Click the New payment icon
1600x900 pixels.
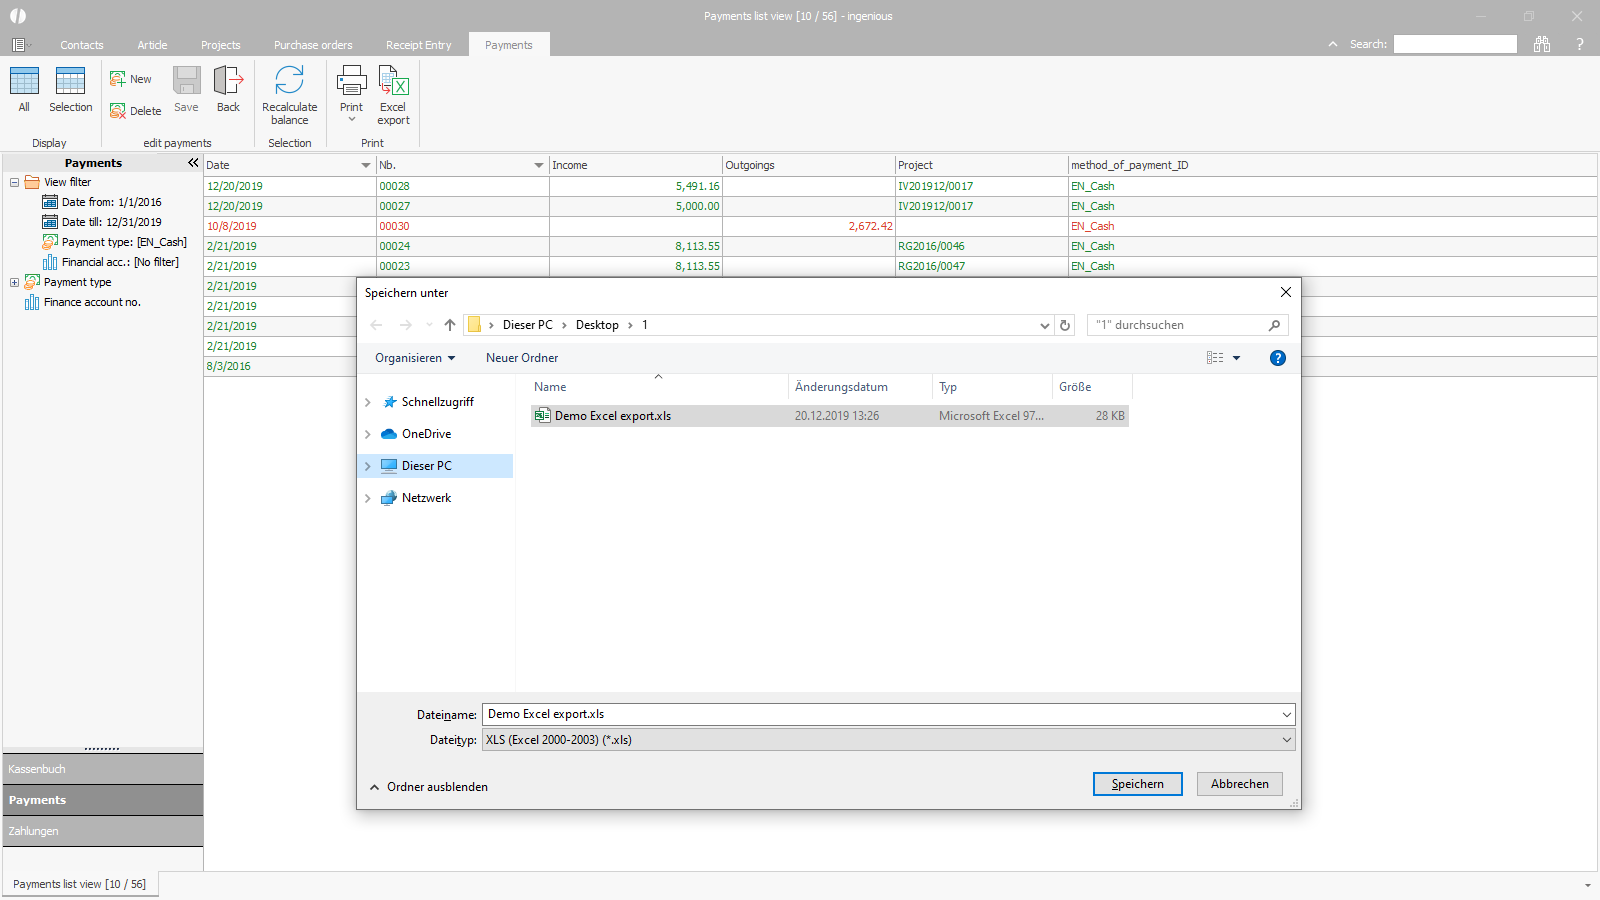coord(119,79)
